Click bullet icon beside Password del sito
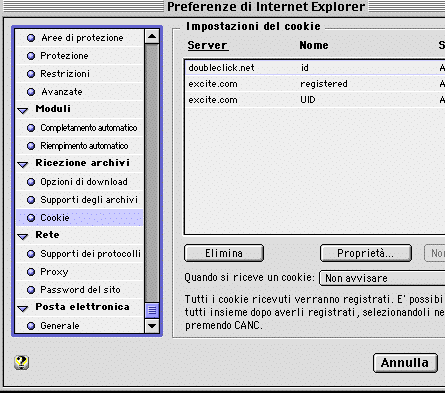 [x=31, y=290]
